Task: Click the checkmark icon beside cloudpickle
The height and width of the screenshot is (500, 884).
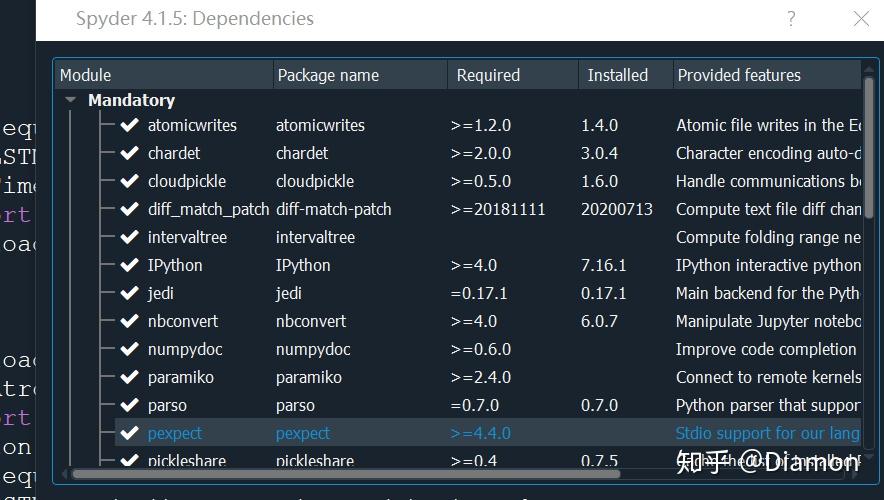Action: tap(130, 181)
